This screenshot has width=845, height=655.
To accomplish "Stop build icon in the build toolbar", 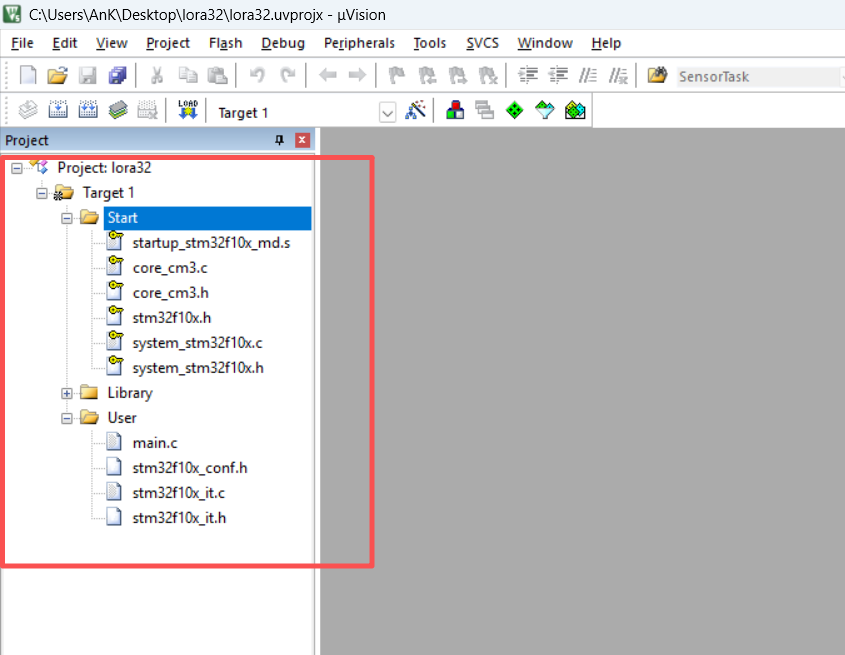I will pyautogui.click(x=148, y=111).
